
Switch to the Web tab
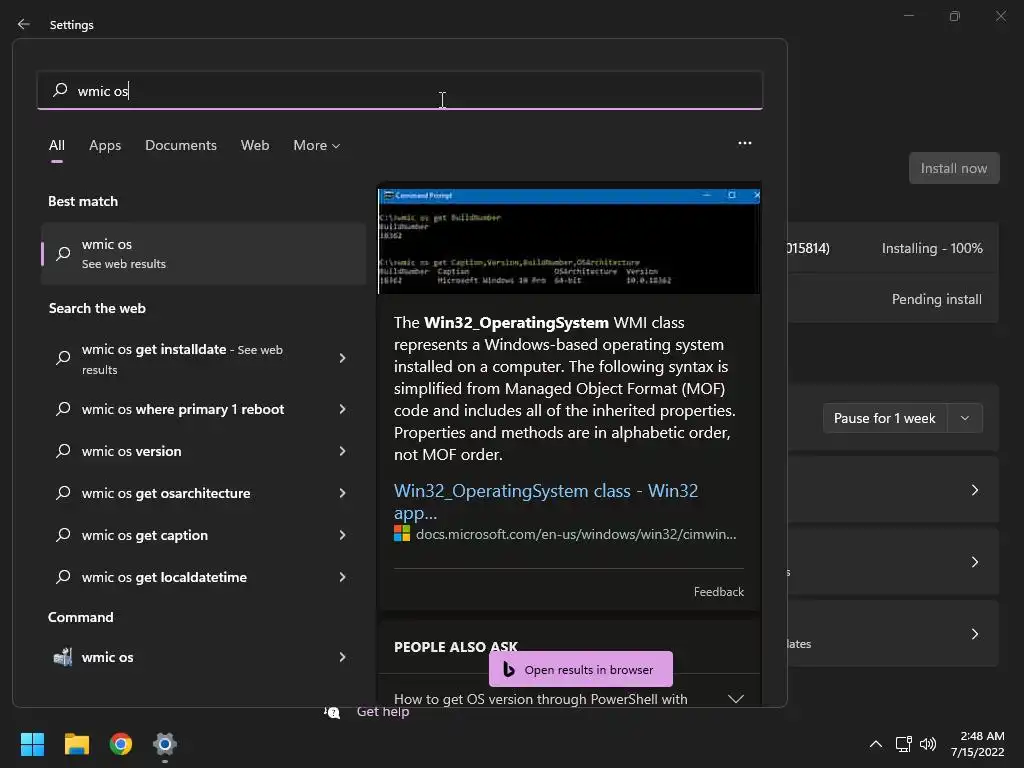tap(255, 145)
